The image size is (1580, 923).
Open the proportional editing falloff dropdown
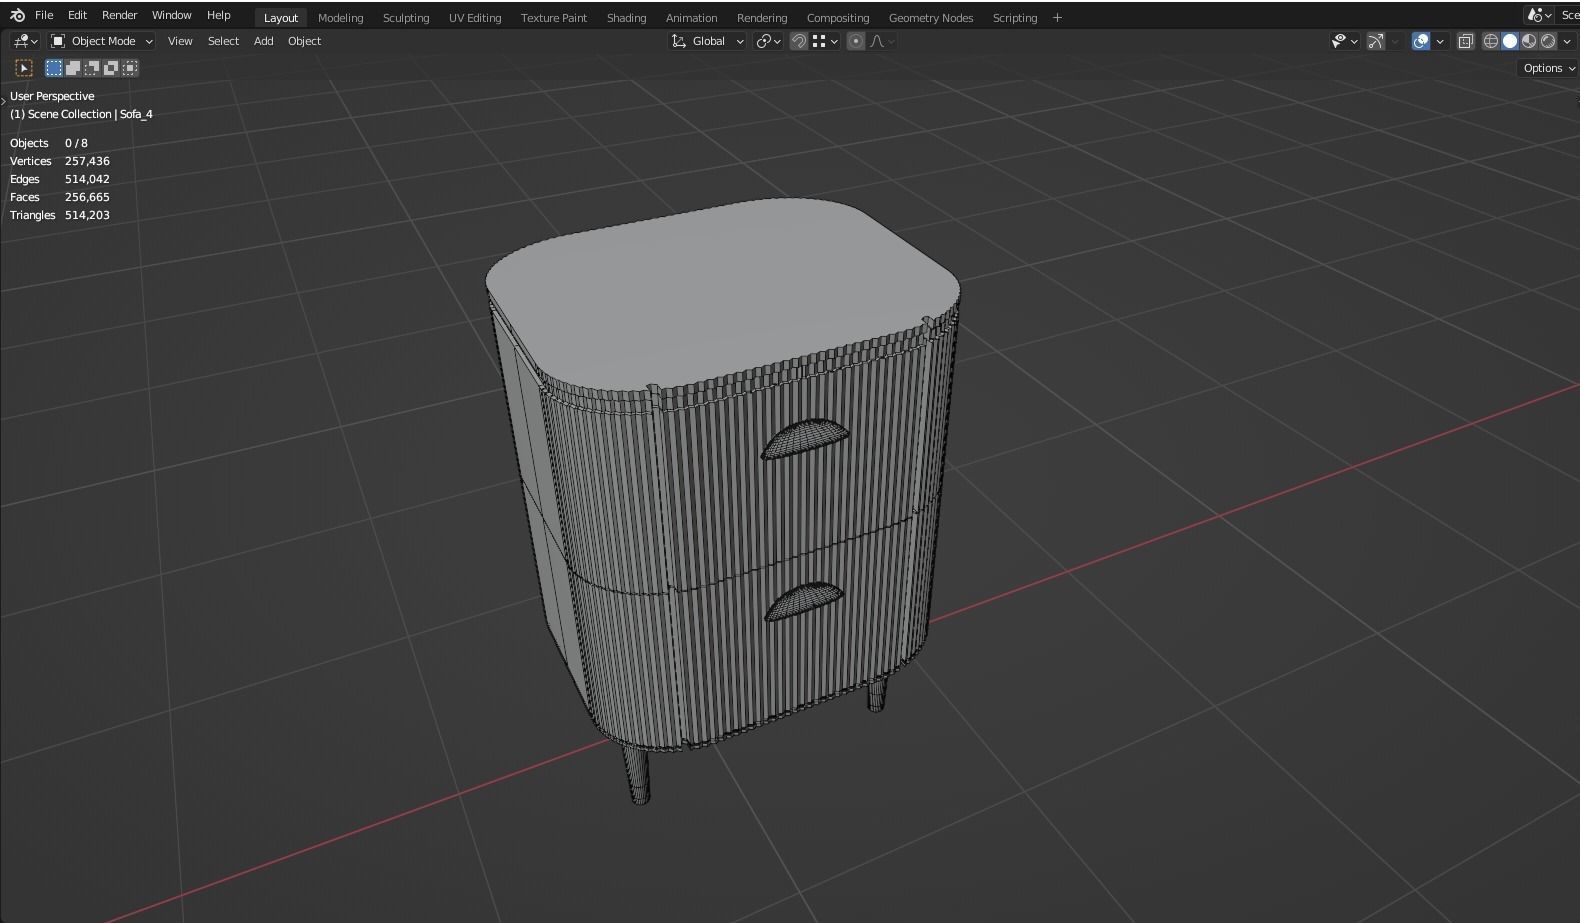(883, 41)
